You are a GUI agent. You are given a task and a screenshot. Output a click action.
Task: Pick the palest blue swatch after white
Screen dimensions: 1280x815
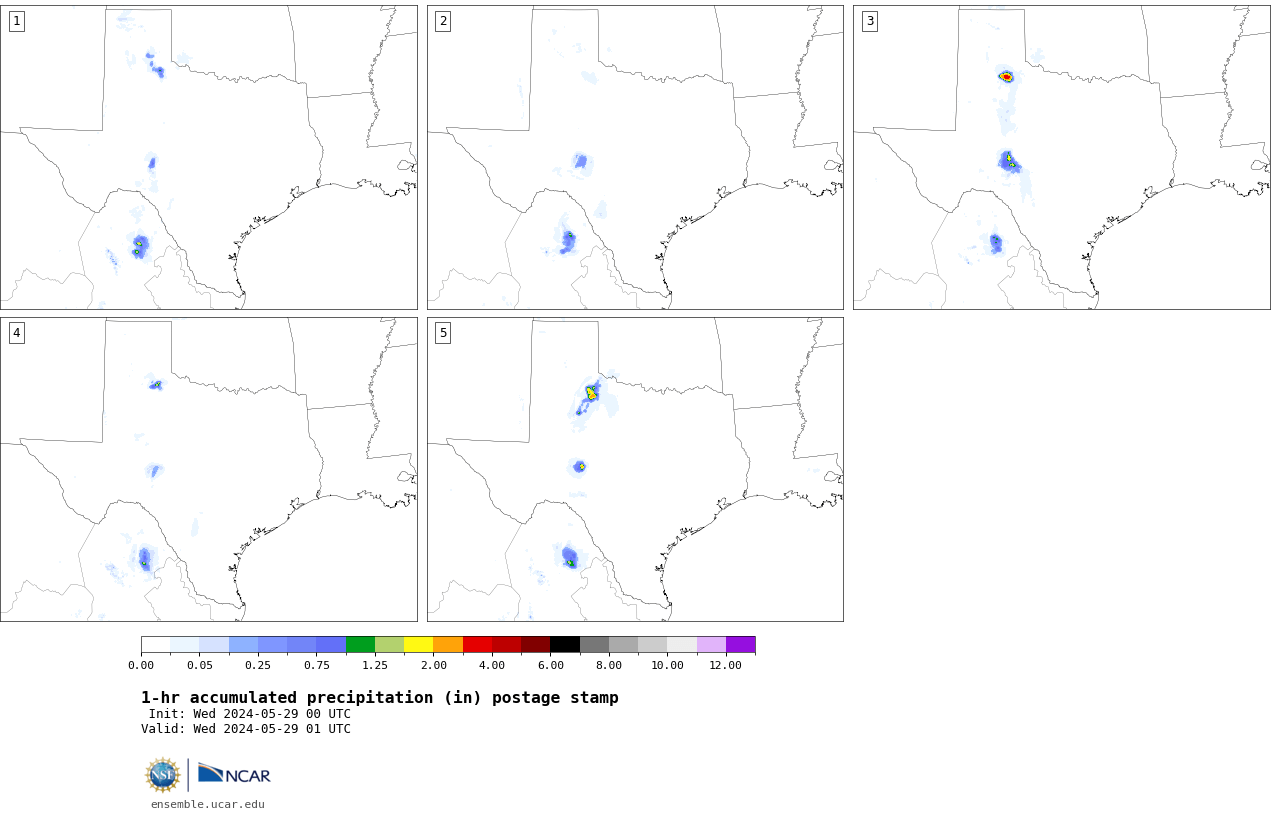[185, 644]
